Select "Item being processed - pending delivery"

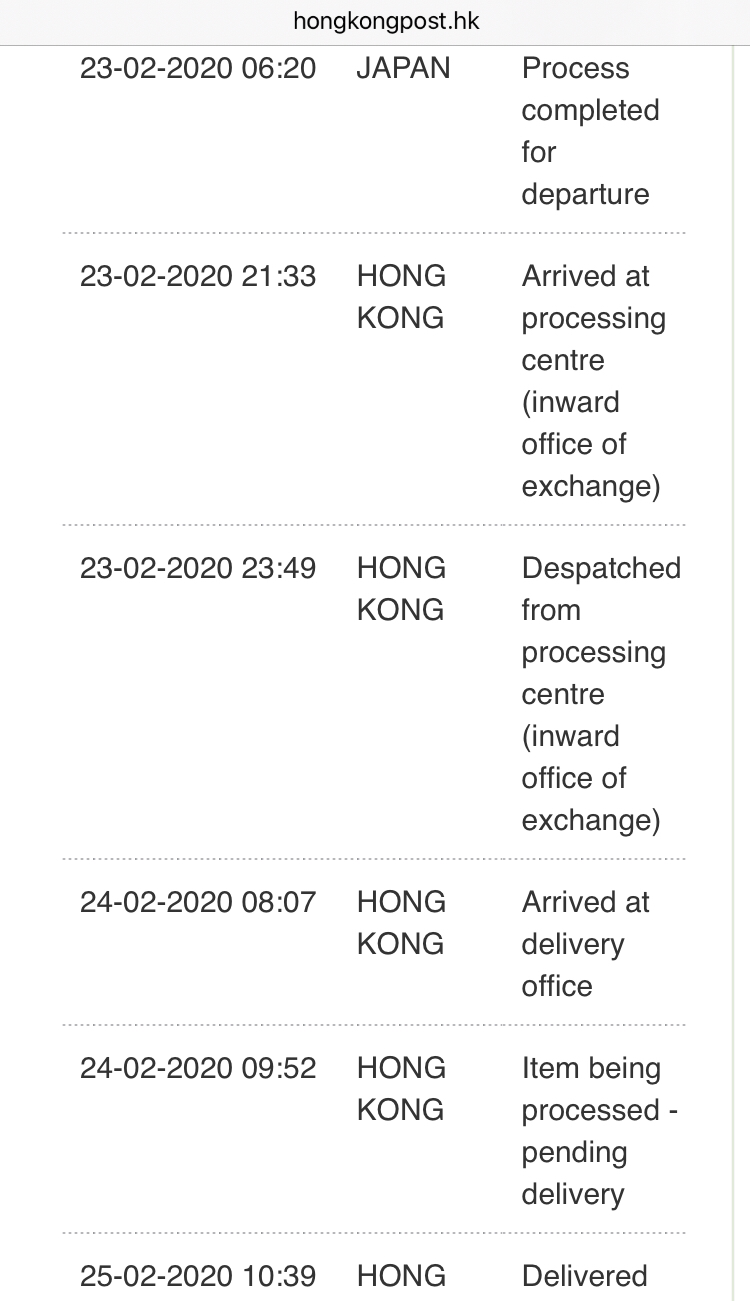click(600, 1131)
